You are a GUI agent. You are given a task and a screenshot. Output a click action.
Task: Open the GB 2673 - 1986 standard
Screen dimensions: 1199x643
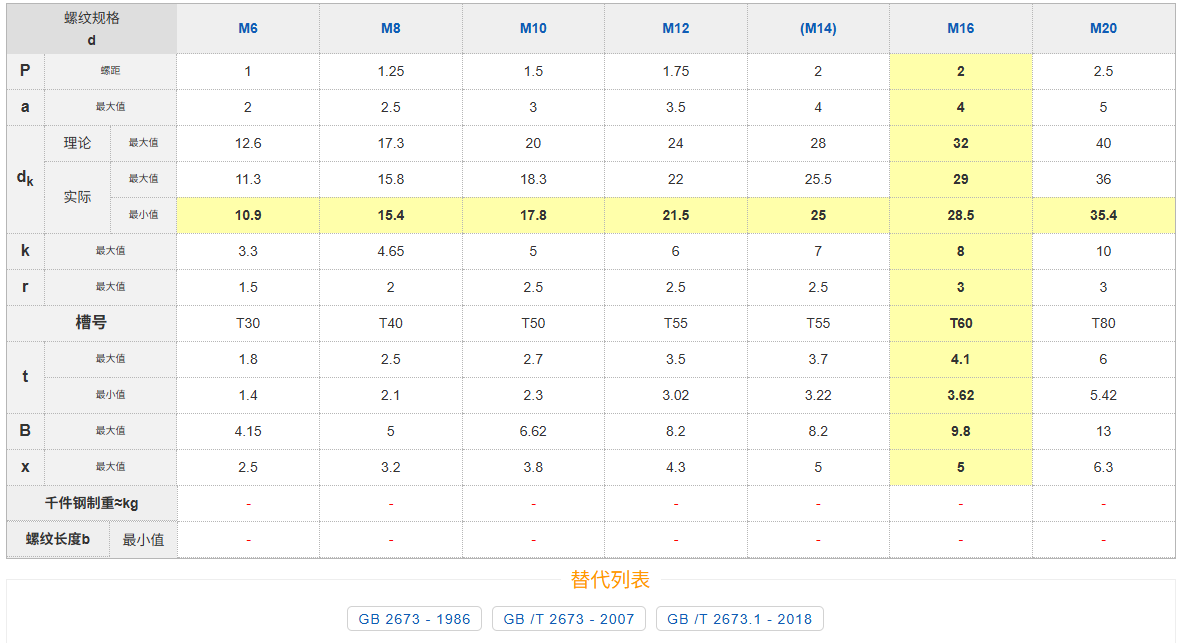[x=414, y=619]
